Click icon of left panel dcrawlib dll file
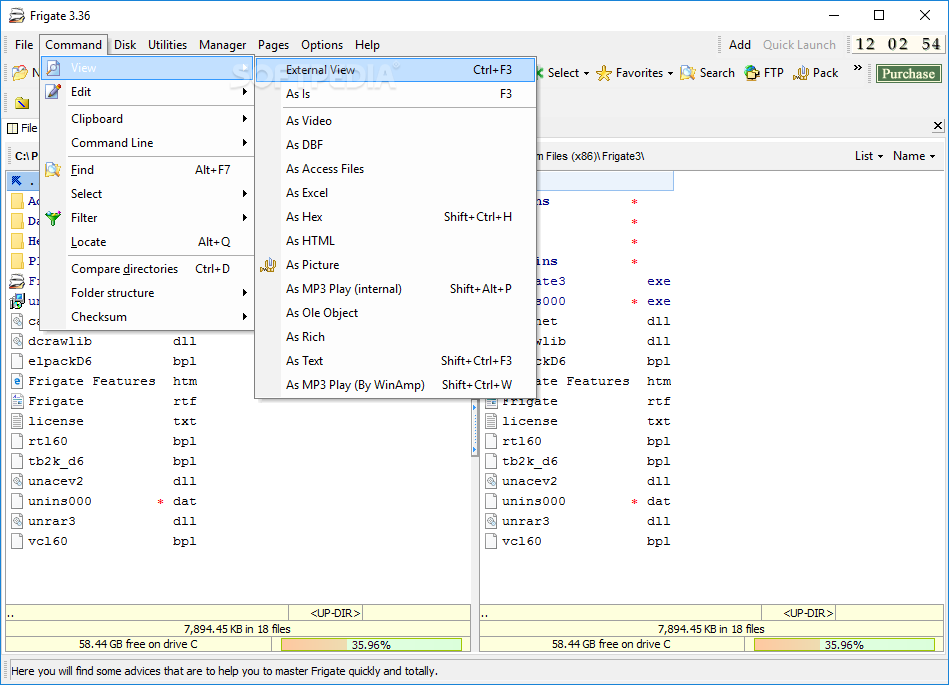Screen dimensions: 949x685 point(18,341)
